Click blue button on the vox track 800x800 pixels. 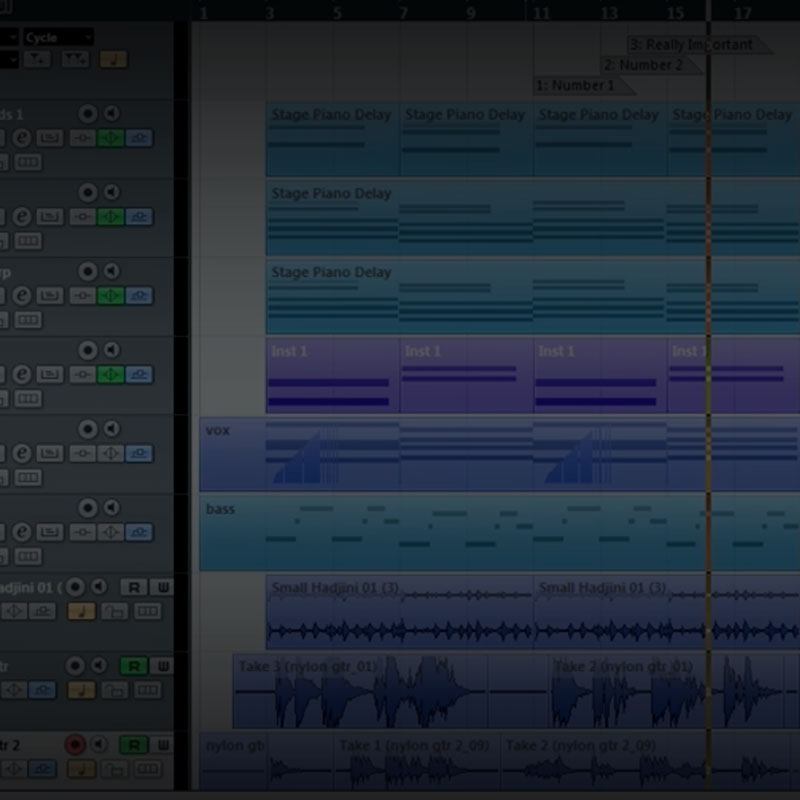139,453
